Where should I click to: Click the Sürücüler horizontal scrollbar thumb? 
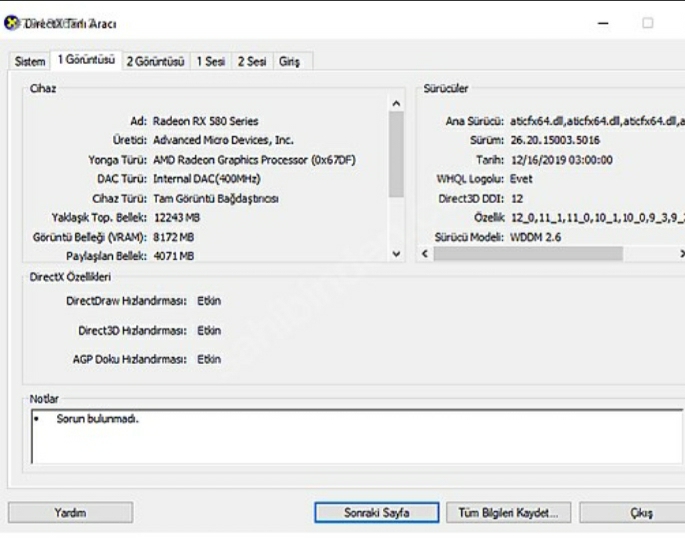click(x=528, y=254)
